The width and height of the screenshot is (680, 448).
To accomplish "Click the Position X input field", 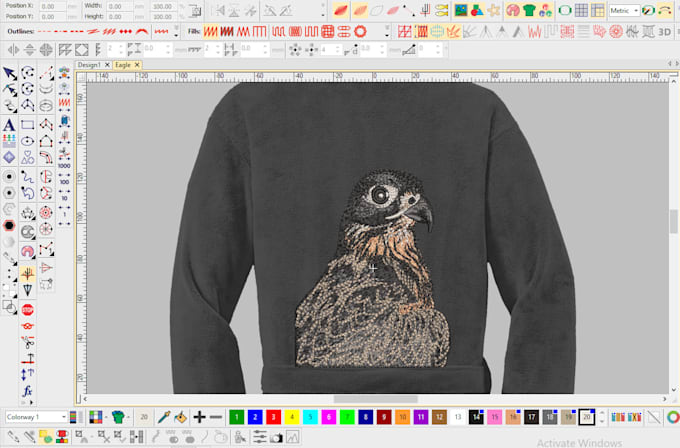I will (x=53, y=7).
